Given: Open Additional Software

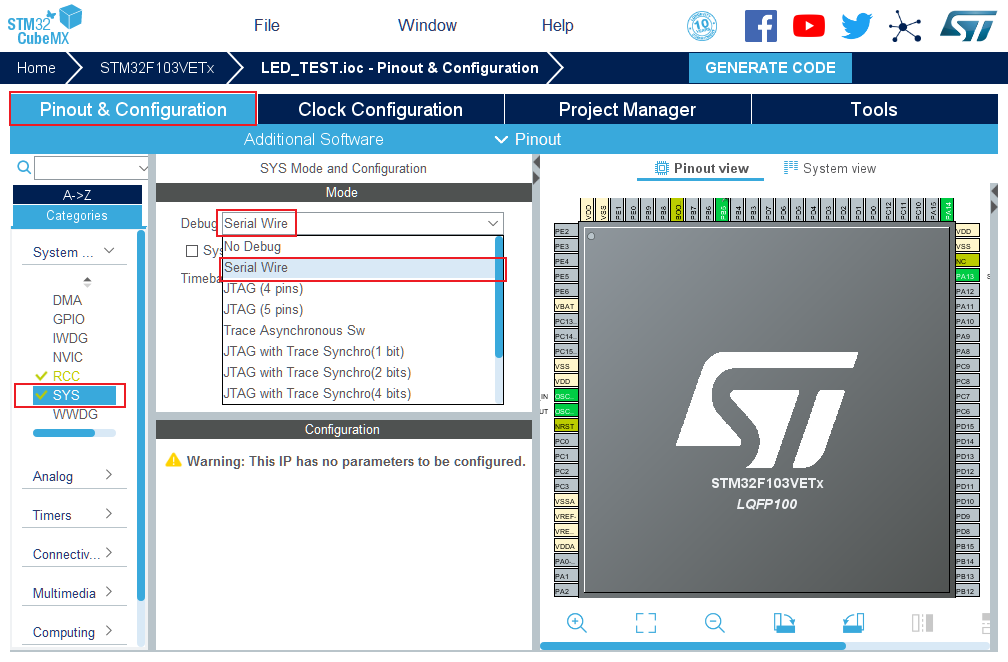Looking at the screenshot, I should click(x=314, y=139).
